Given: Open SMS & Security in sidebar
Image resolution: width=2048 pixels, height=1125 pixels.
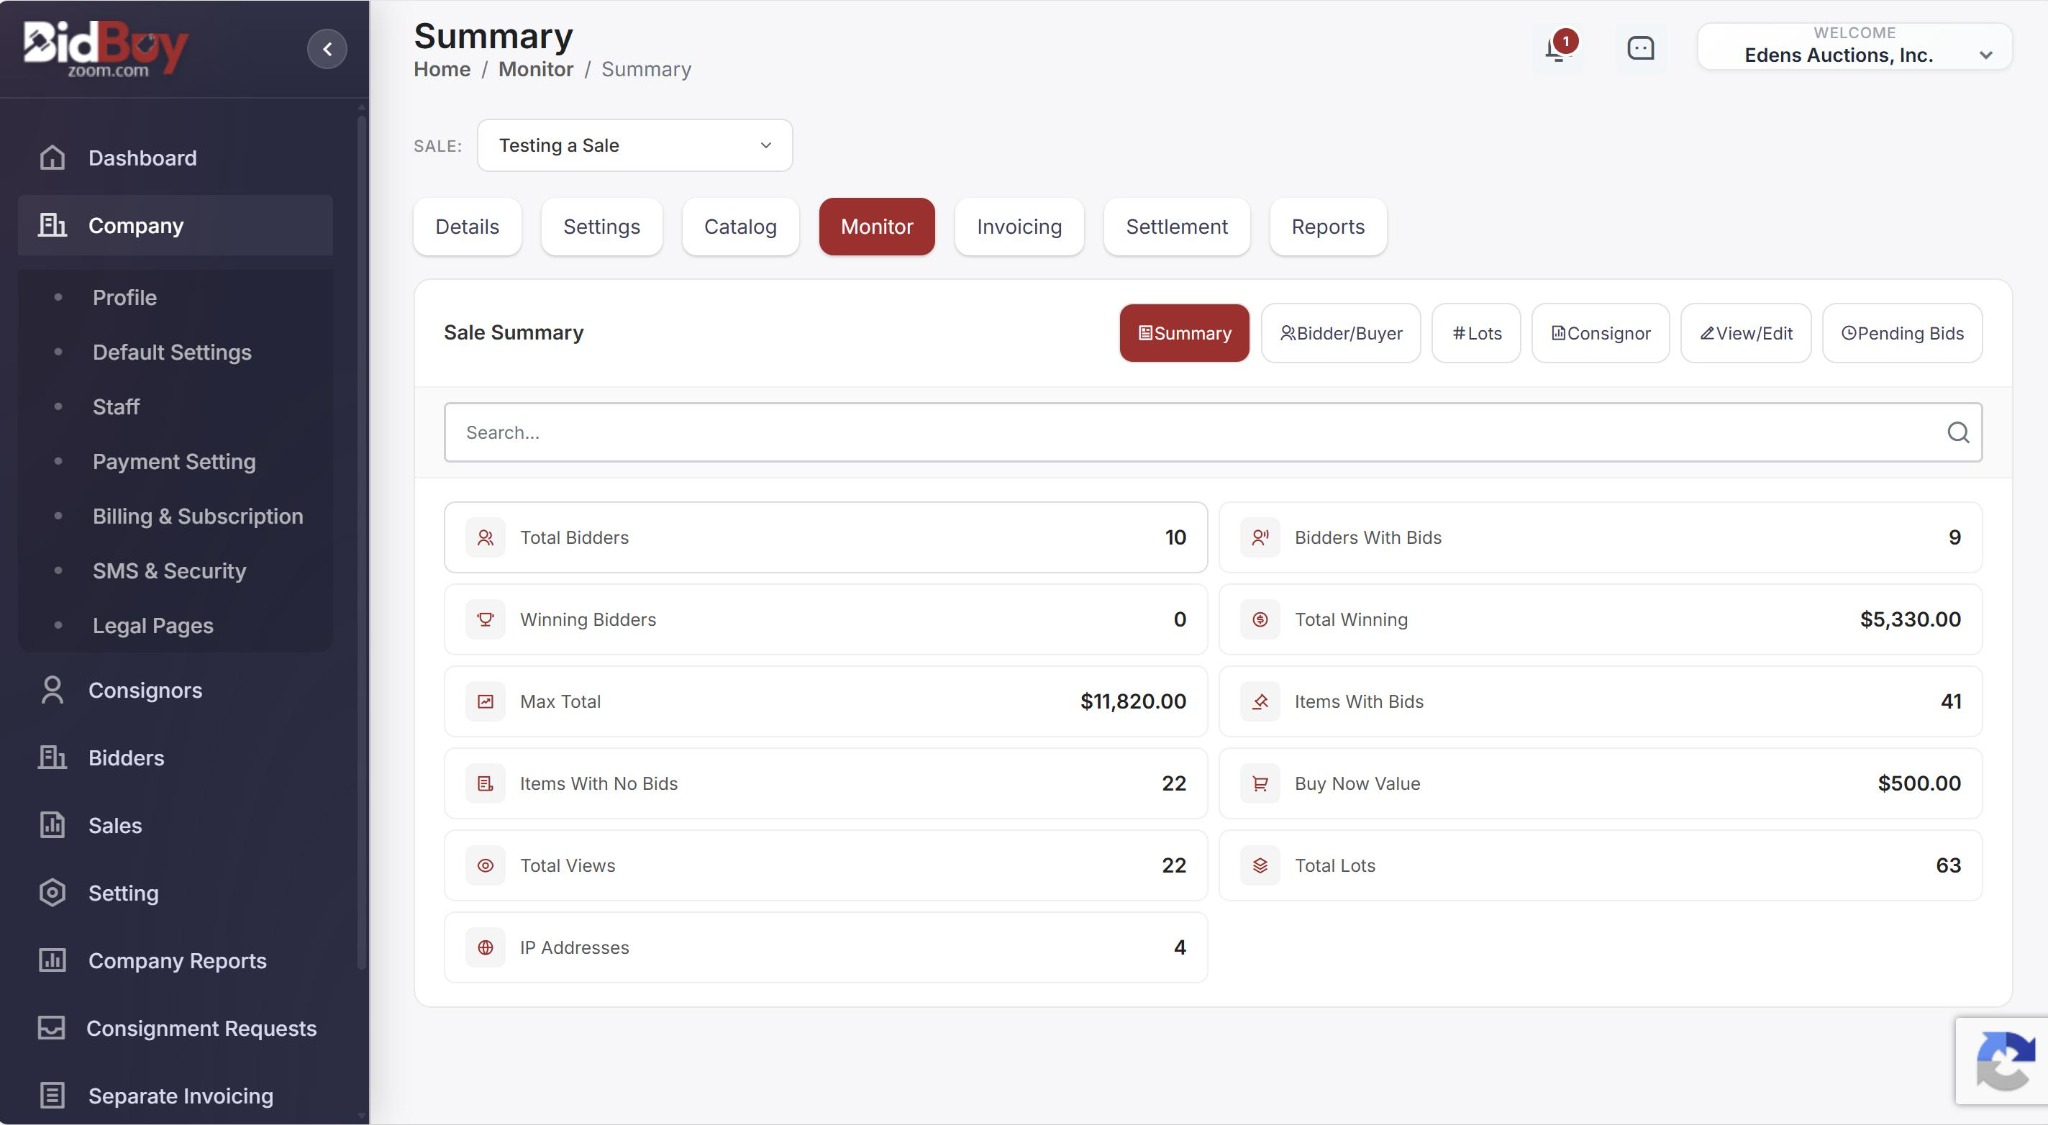Looking at the screenshot, I should click(169, 570).
